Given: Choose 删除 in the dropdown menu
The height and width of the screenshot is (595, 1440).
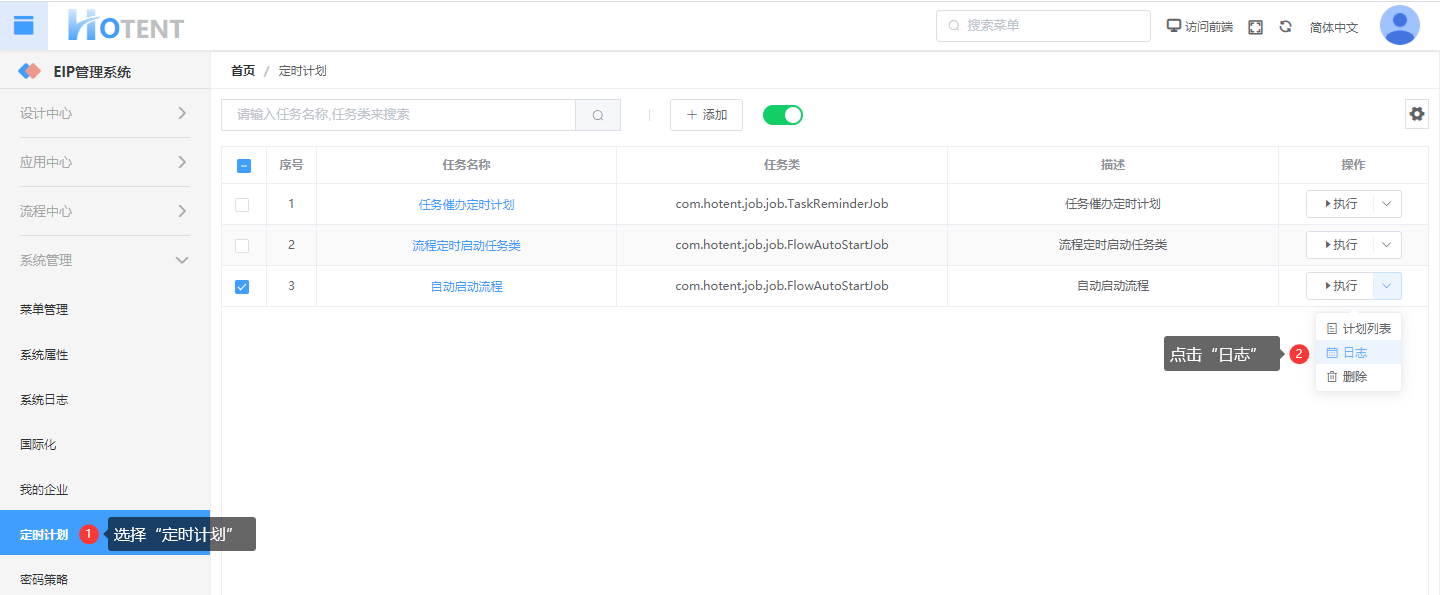Looking at the screenshot, I should (x=1354, y=377).
